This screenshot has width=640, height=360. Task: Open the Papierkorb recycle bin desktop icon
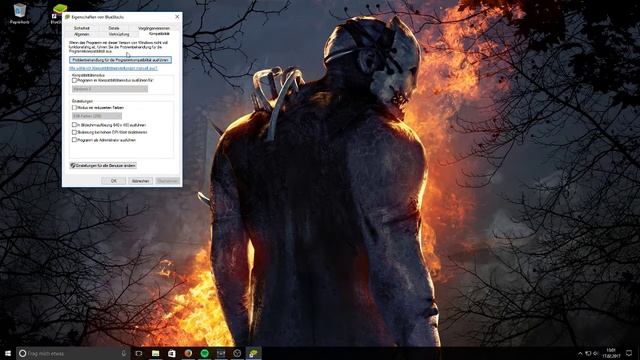click(19, 13)
